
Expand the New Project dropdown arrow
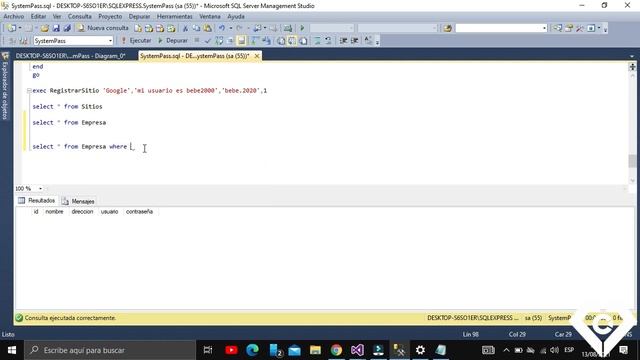pos(20,28)
